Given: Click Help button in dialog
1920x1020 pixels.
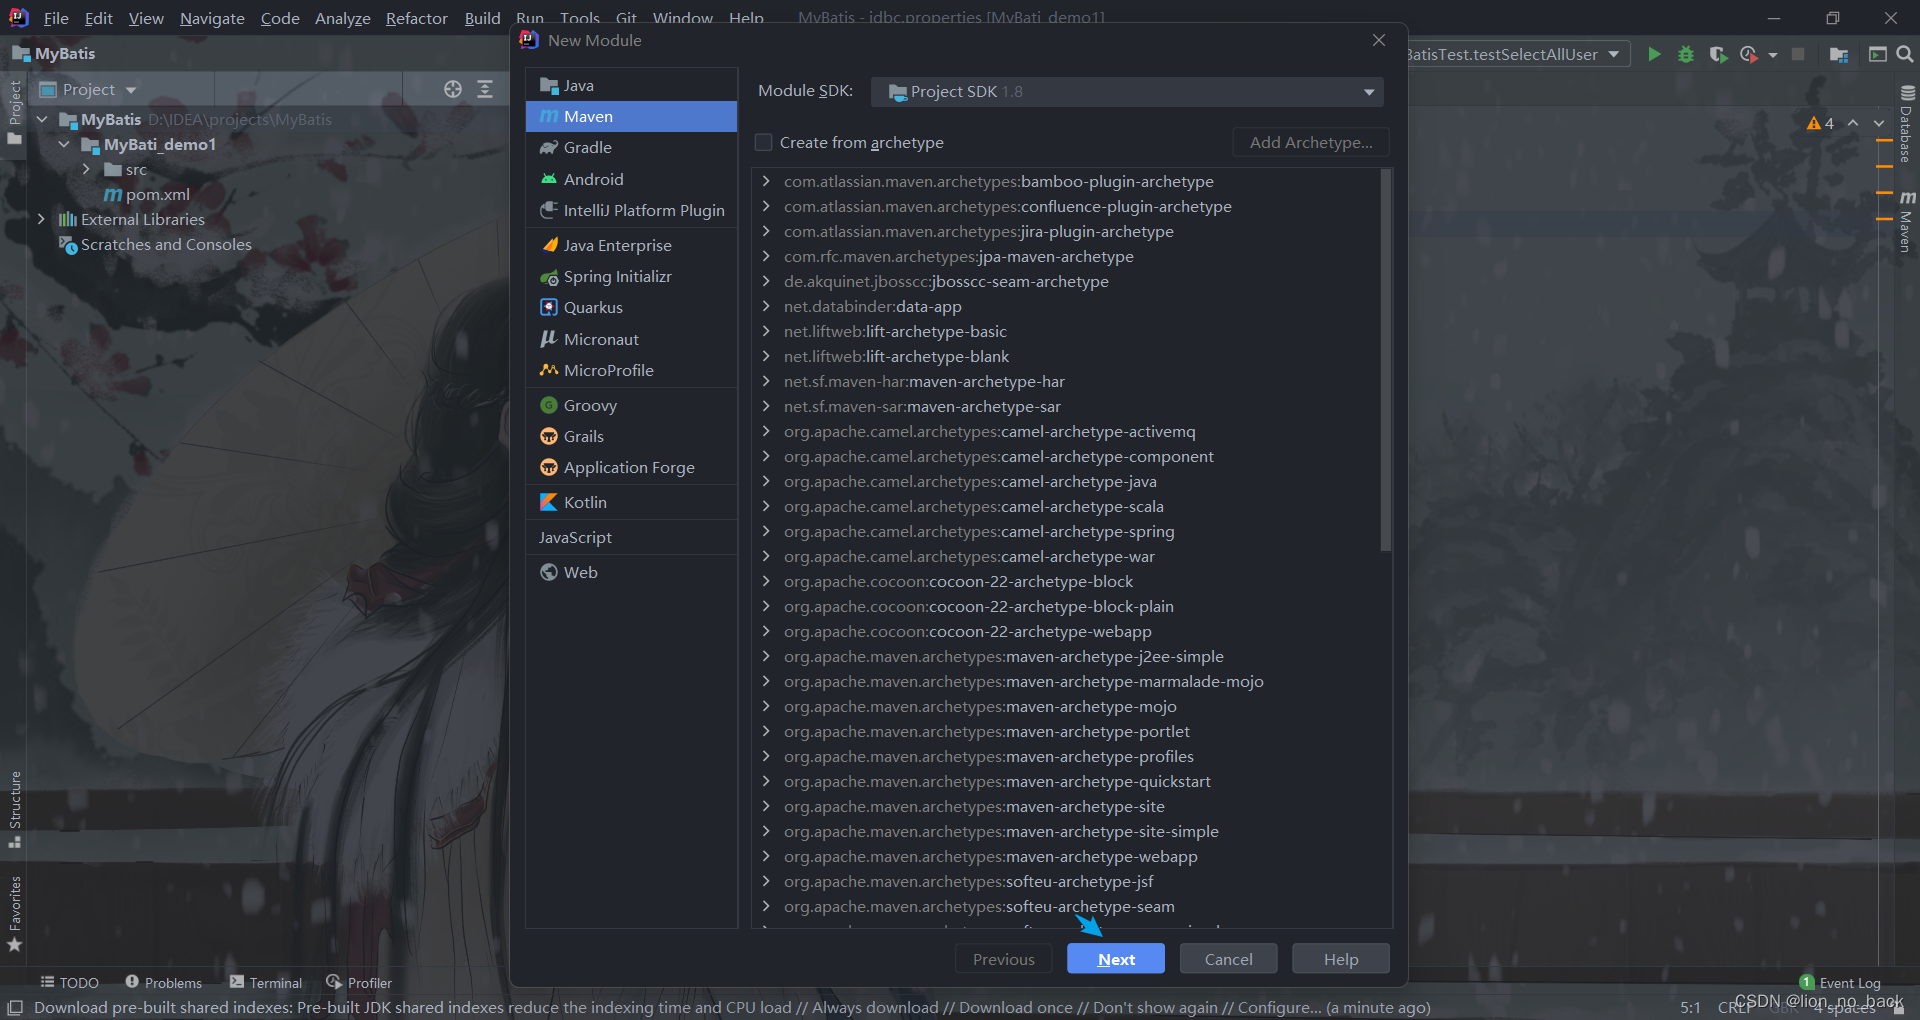Looking at the screenshot, I should click(1341, 958).
